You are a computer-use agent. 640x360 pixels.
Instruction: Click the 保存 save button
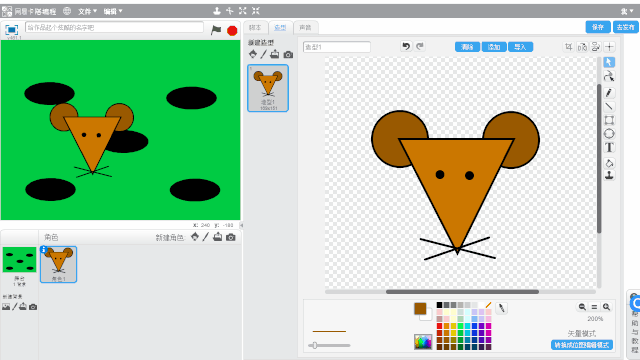pyautogui.click(x=598, y=27)
